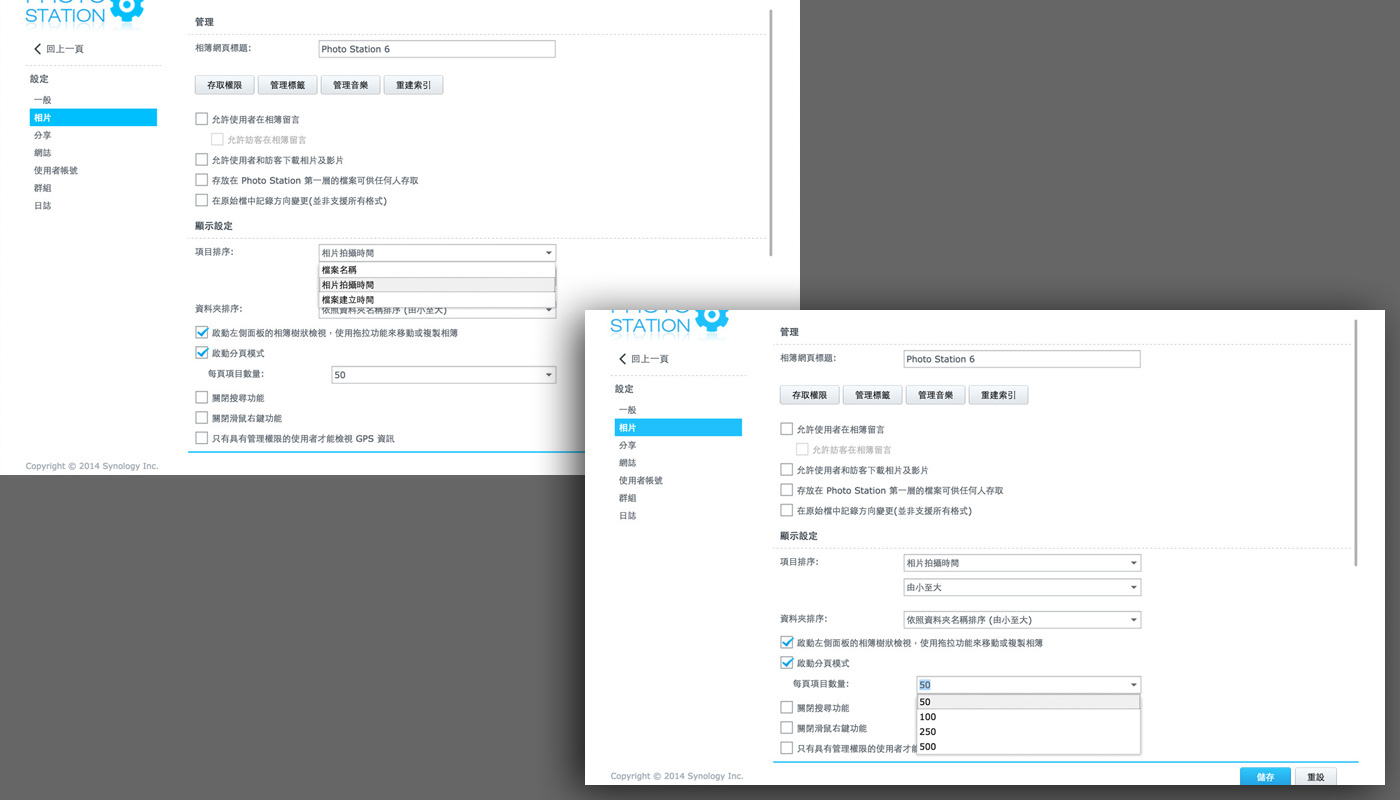Enable 在原始檔中記錄方向變更 in the front window
Image resolution: width=1400 pixels, height=800 pixels.
pos(786,510)
